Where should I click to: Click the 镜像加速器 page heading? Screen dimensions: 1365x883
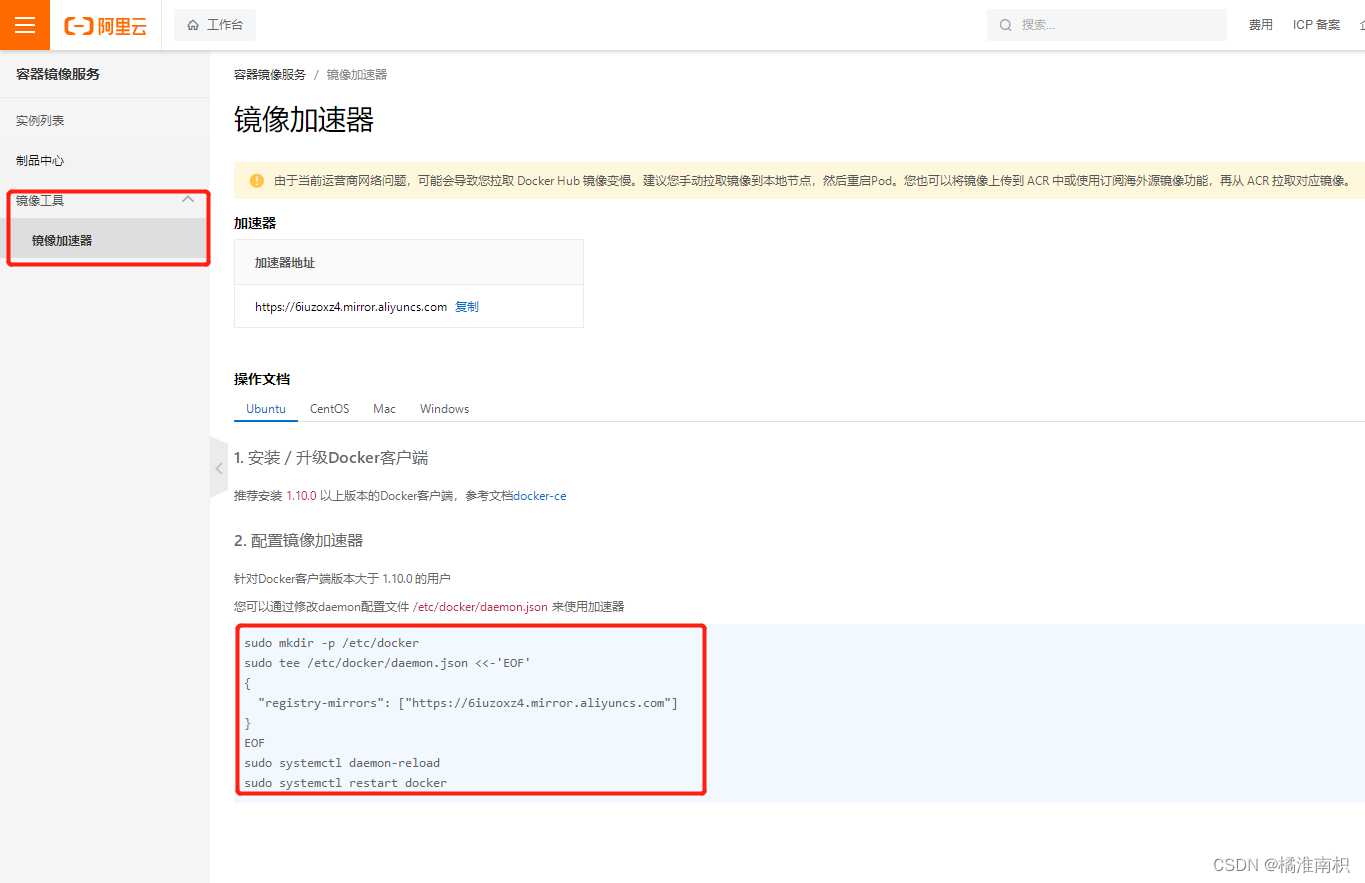304,120
